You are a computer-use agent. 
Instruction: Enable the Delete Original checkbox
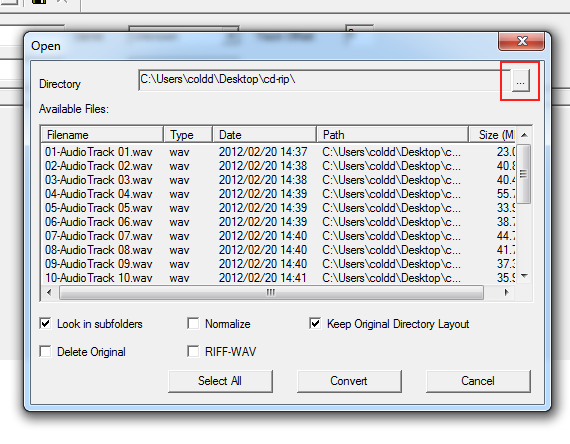point(45,351)
